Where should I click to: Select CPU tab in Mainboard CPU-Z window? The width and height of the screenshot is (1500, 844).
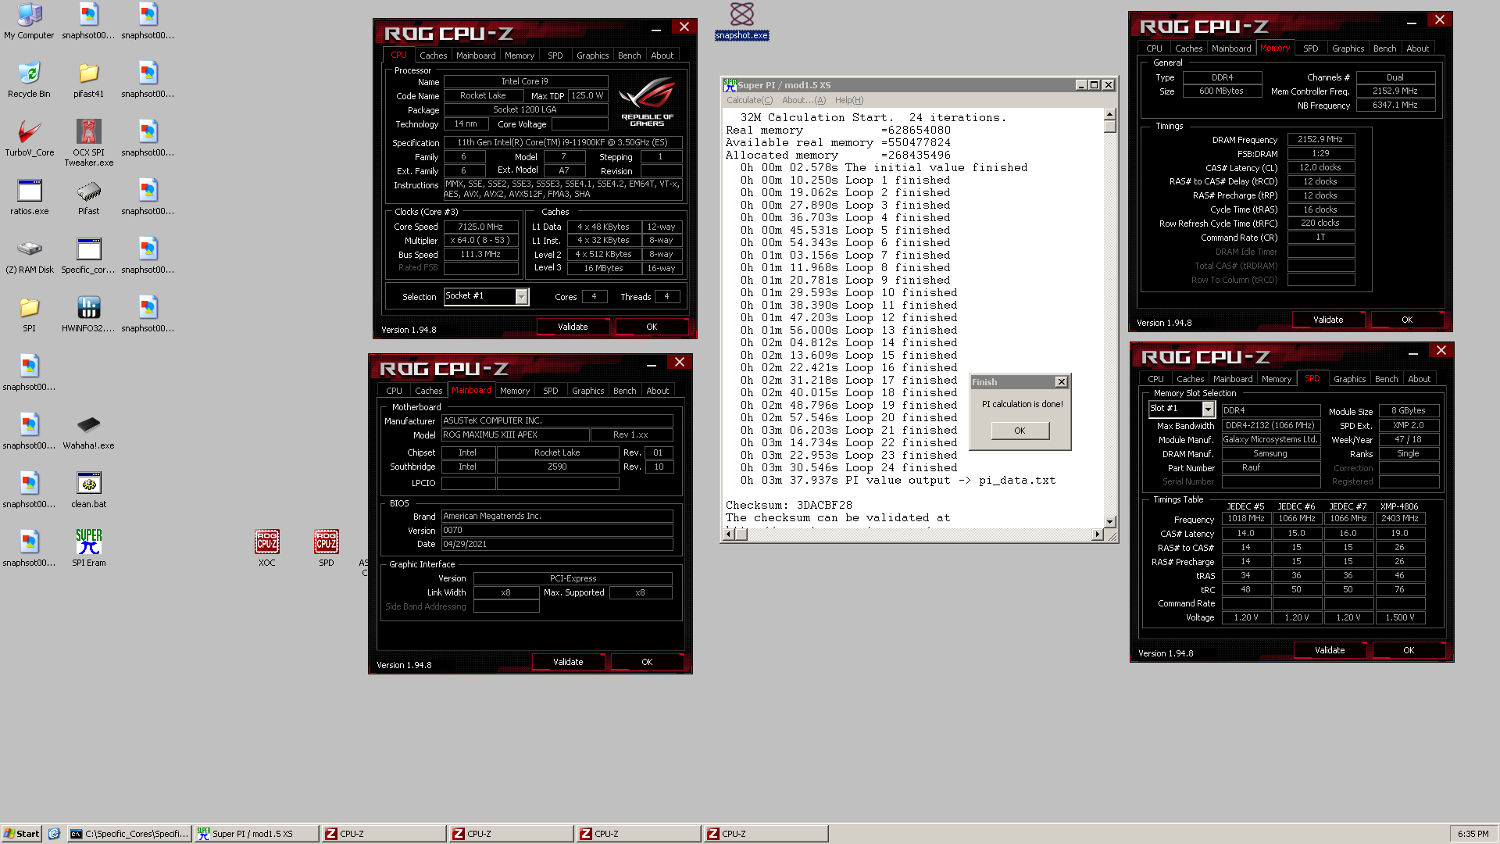[394, 391]
